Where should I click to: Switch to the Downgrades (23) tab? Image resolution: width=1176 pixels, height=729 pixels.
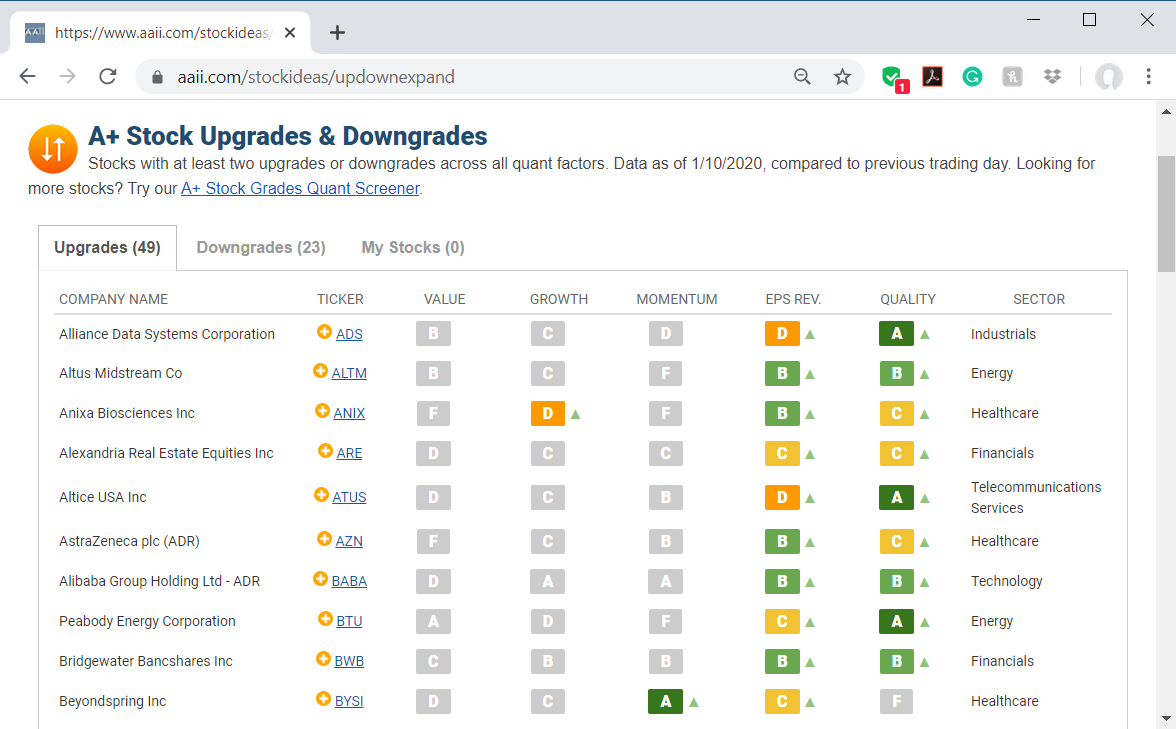click(261, 247)
